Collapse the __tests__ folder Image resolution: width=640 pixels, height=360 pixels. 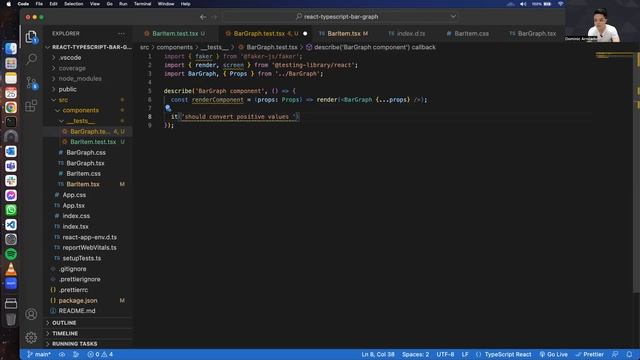(80, 121)
